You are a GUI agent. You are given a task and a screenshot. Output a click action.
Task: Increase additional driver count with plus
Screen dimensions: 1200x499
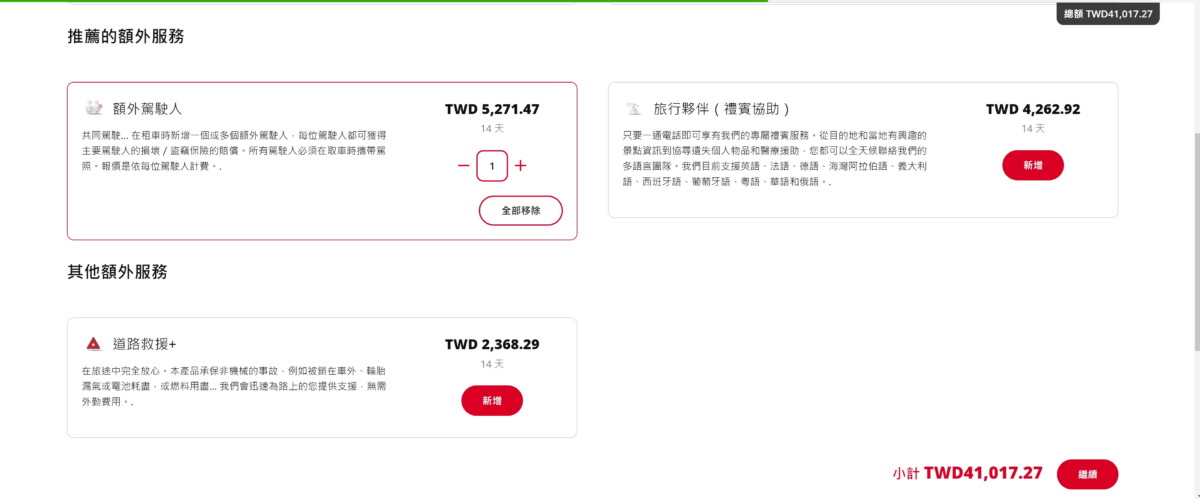pos(520,165)
